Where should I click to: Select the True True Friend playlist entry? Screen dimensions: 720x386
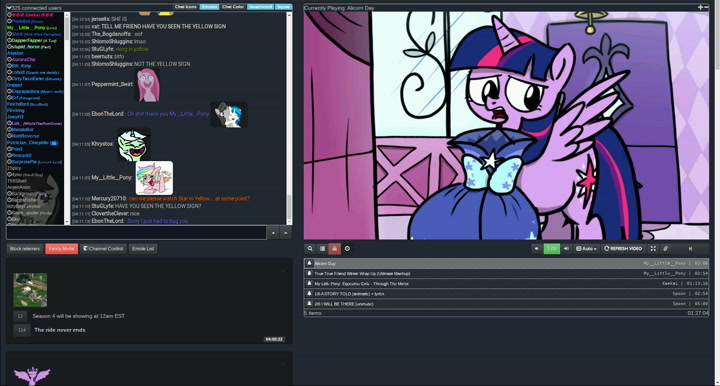[506, 274]
